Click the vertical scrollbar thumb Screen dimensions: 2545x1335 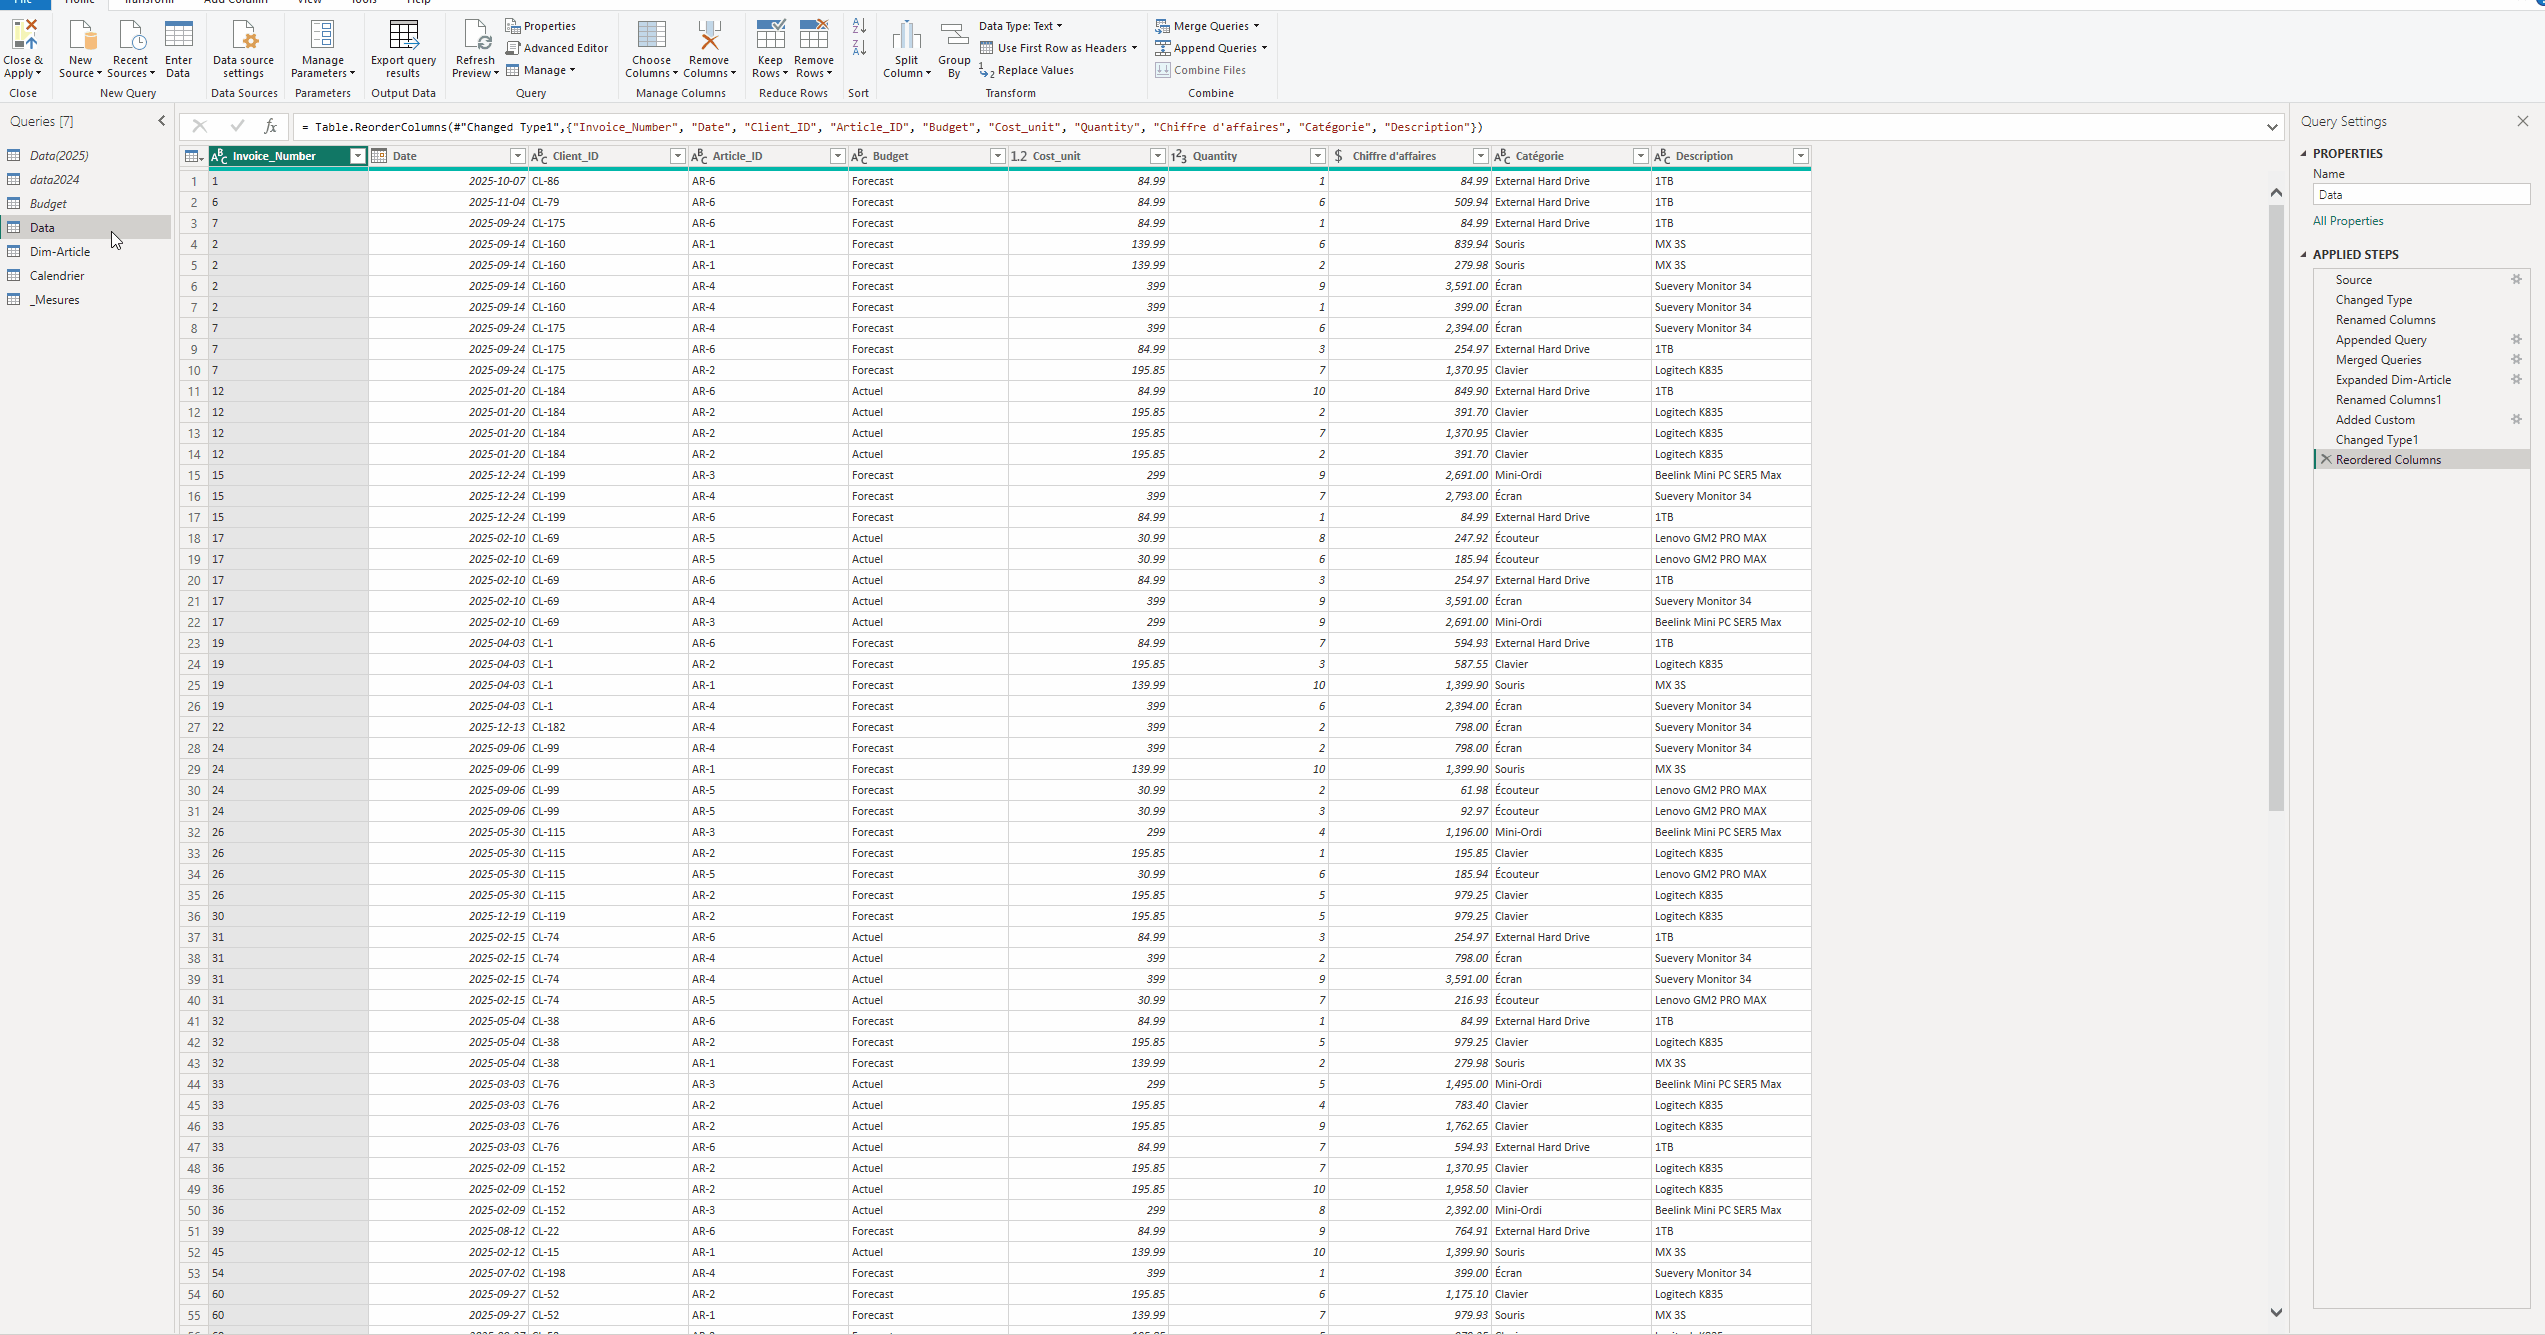[2276, 507]
